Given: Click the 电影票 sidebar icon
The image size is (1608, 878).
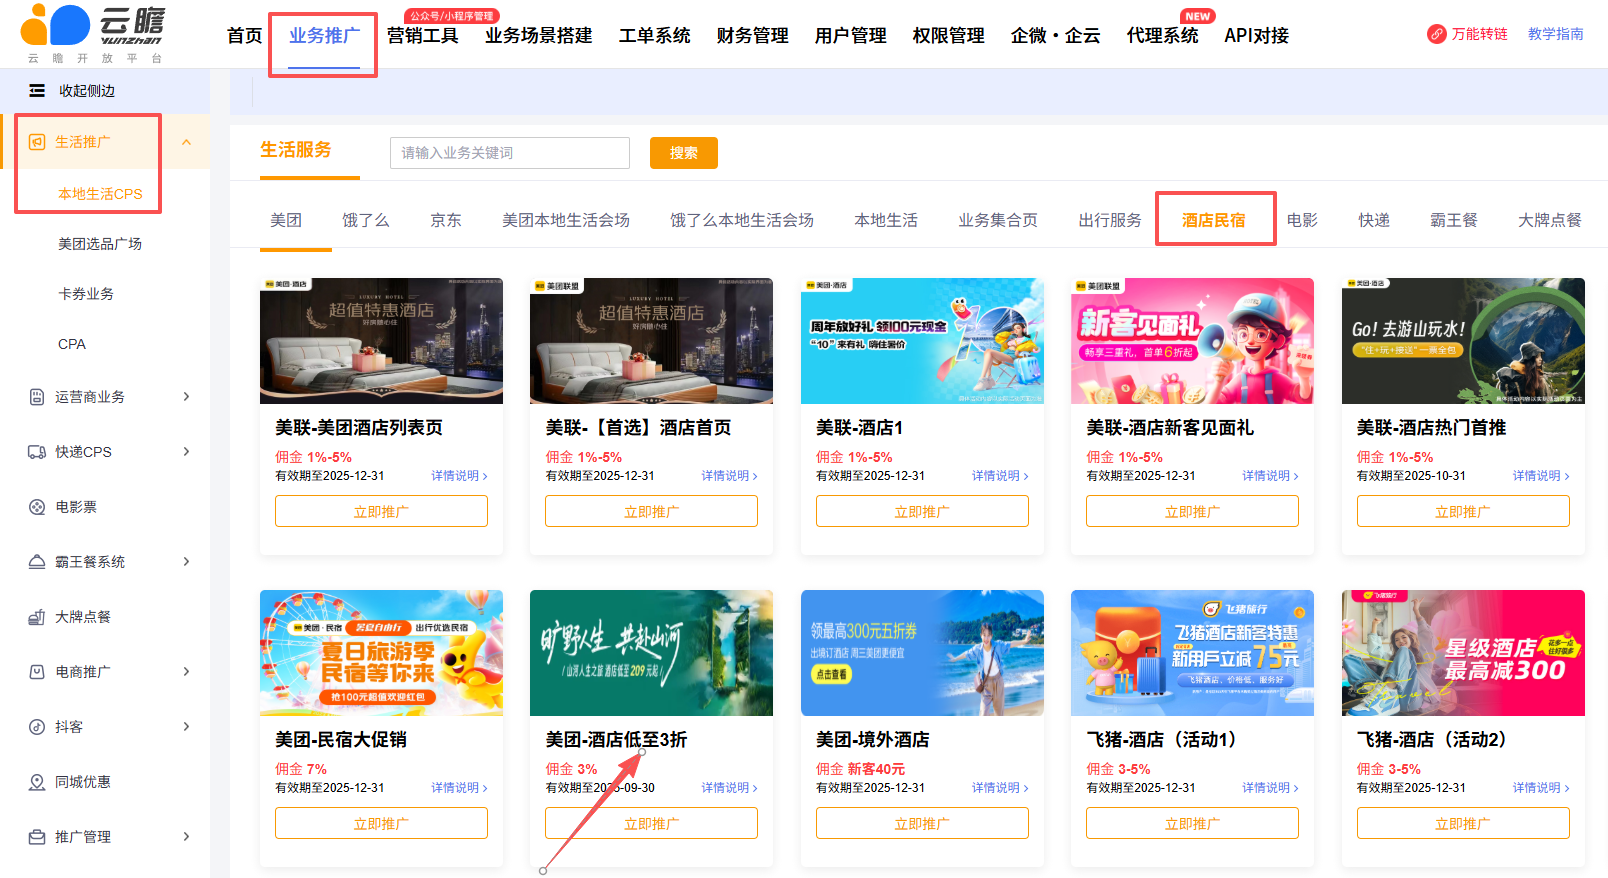Looking at the screenshot, I should (37, 507).
